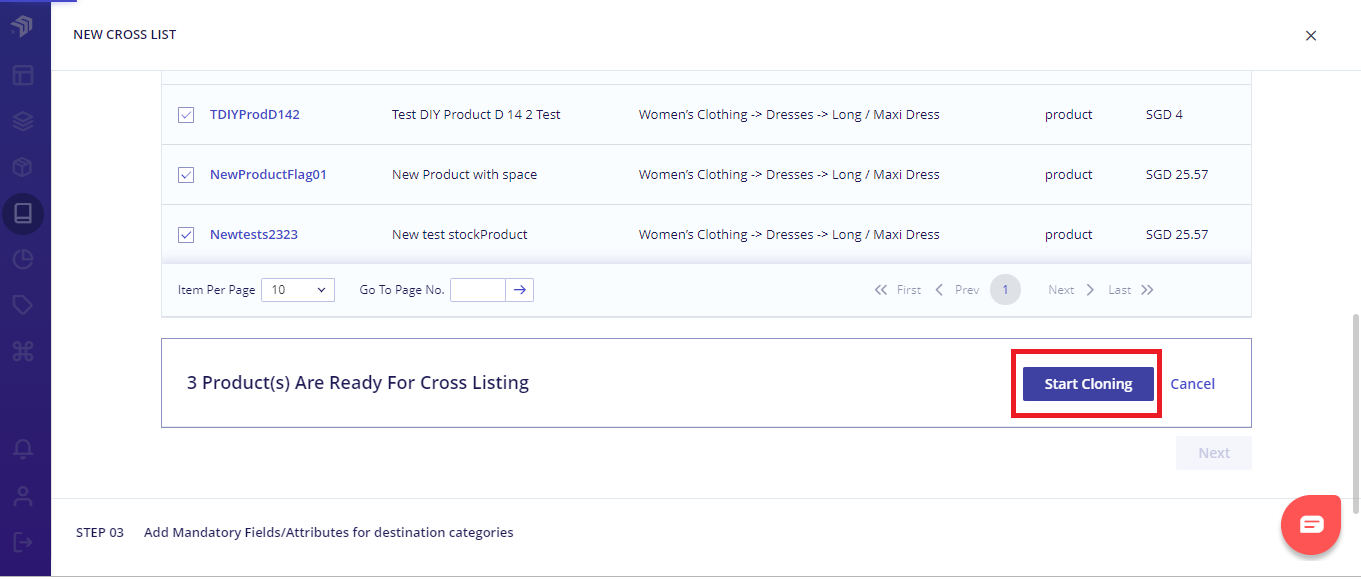Uncheck the NewProductFlag01 product checkbox
Screen dimensions: 1361x579
click(186, 175)
